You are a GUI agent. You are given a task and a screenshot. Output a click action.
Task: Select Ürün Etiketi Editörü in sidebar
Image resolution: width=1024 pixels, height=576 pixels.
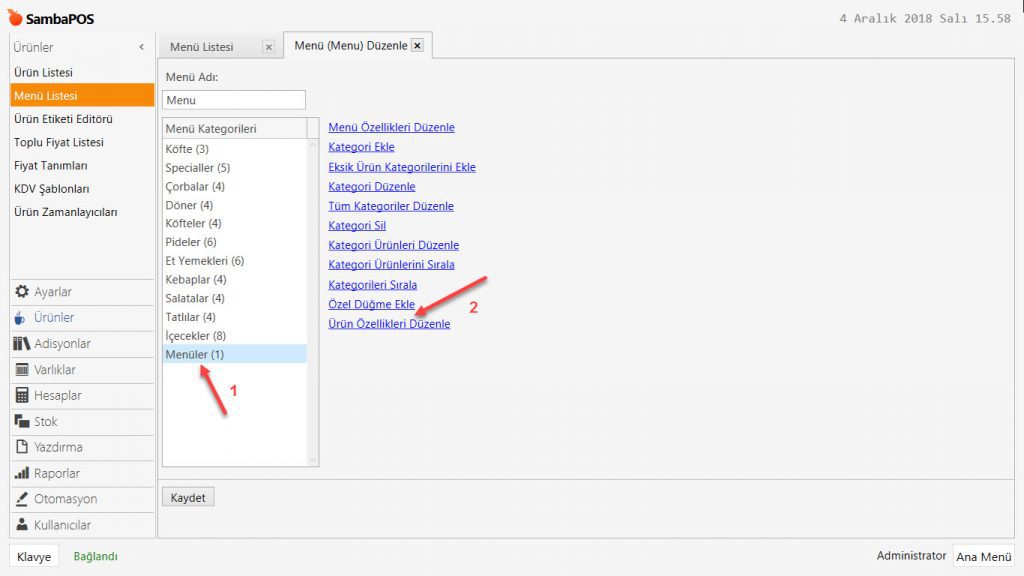(63, 119)
